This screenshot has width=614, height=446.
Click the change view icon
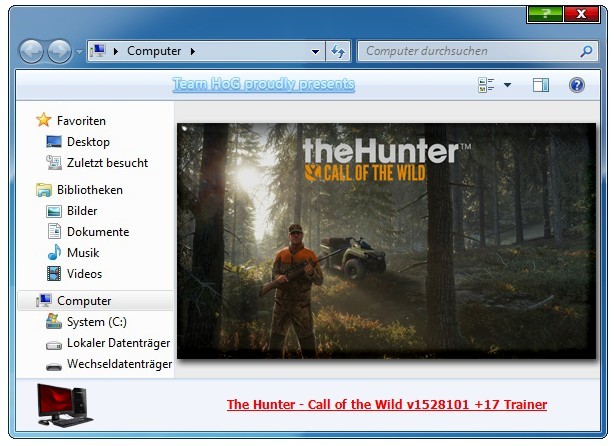coord(486,85)
